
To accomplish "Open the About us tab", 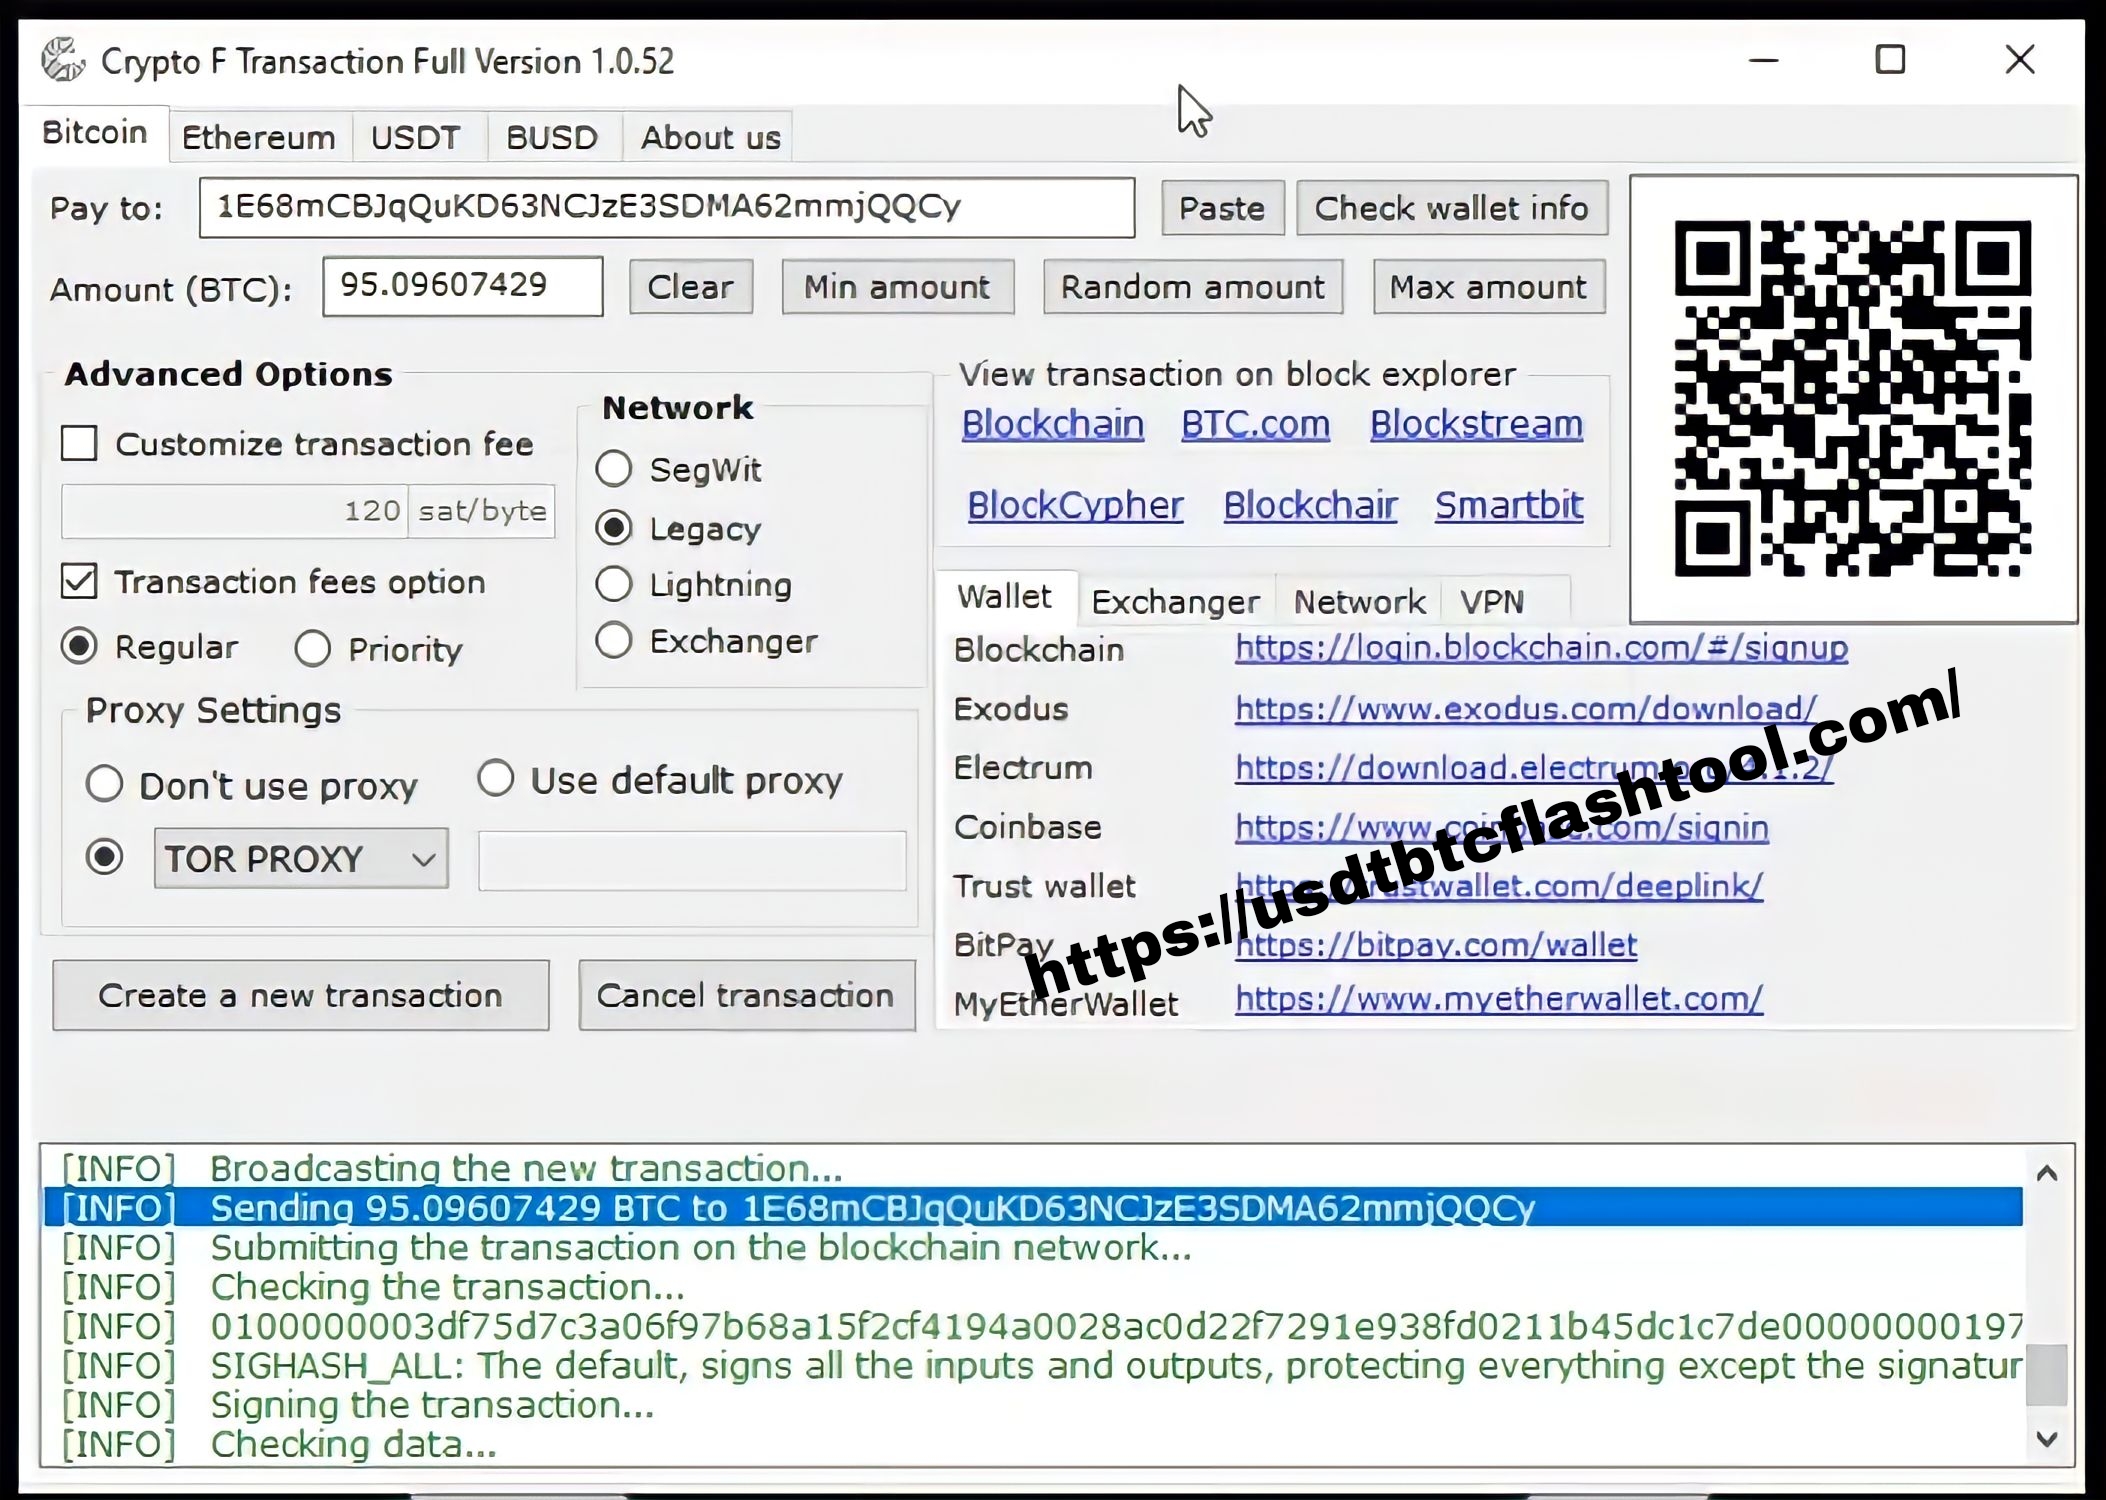I will point(710,137).
